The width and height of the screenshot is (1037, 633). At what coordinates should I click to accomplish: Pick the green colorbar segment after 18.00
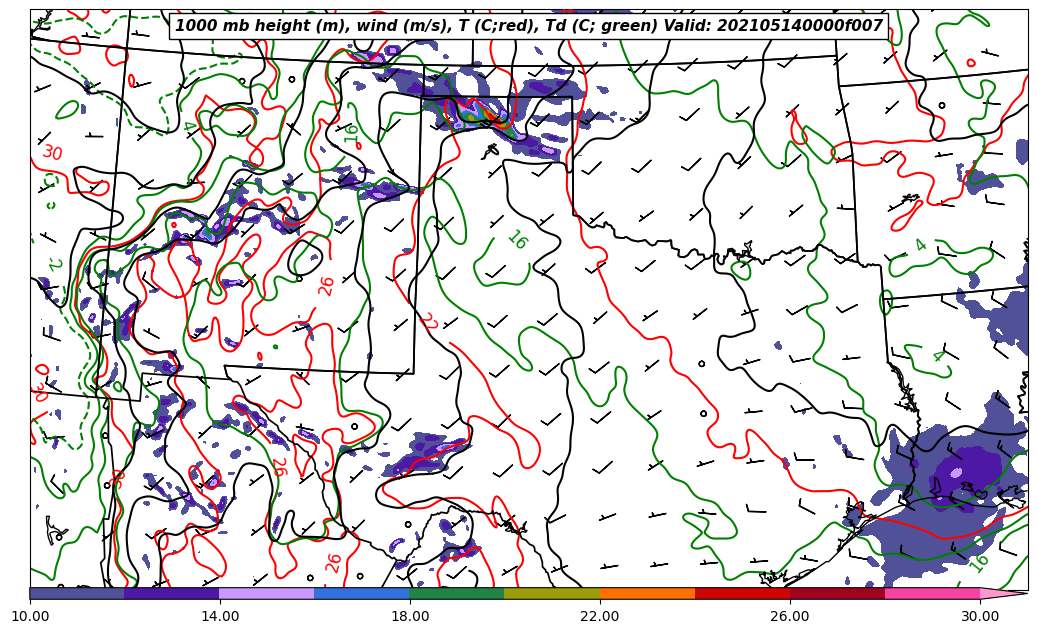457,593
